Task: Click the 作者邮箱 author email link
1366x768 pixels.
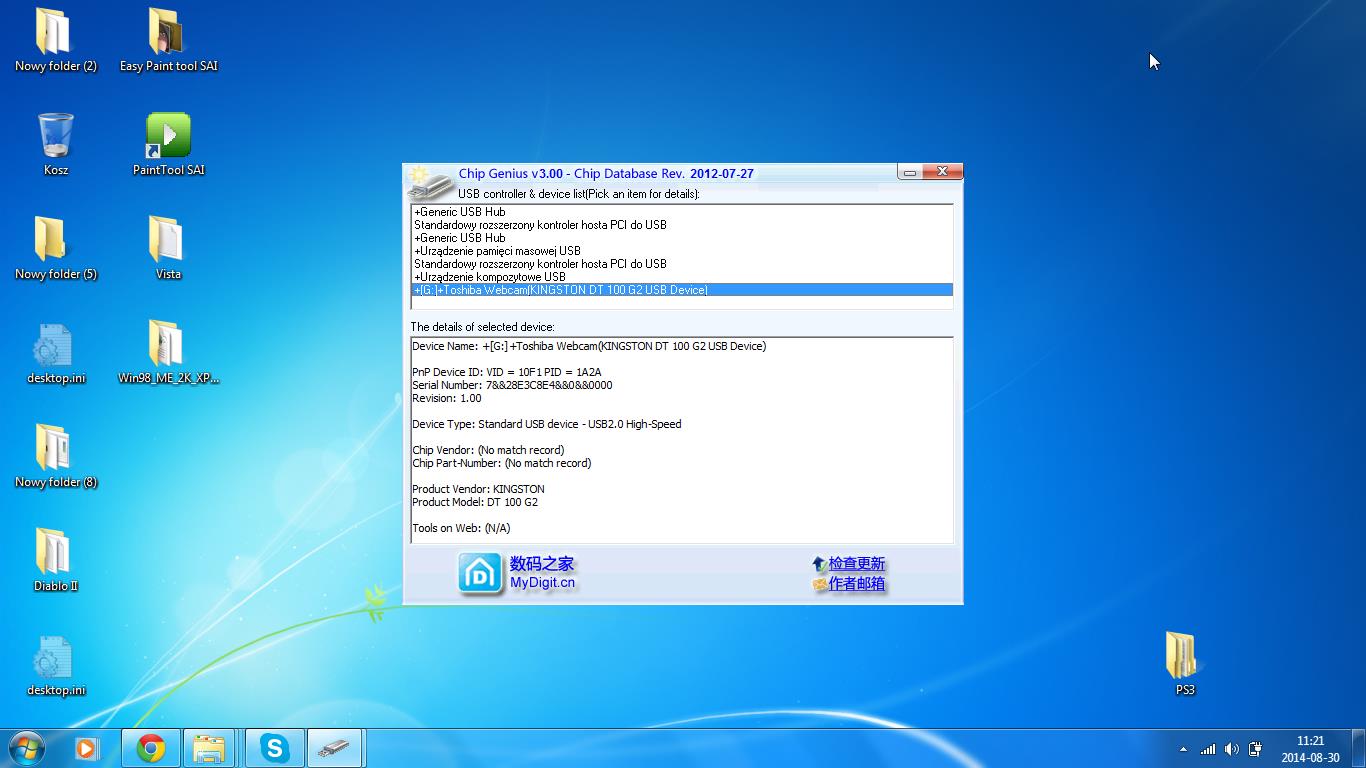Action: 856,584
